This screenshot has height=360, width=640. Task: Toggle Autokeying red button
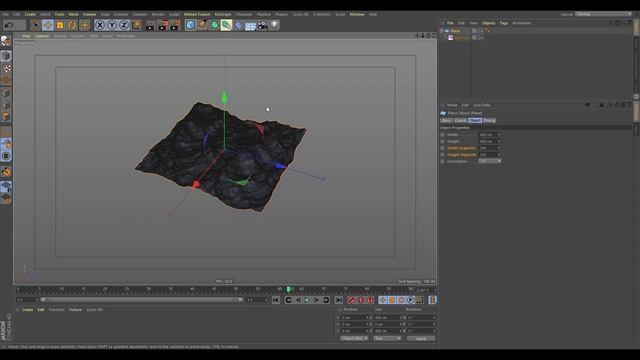pyautogui.click(x=360, y=300)
